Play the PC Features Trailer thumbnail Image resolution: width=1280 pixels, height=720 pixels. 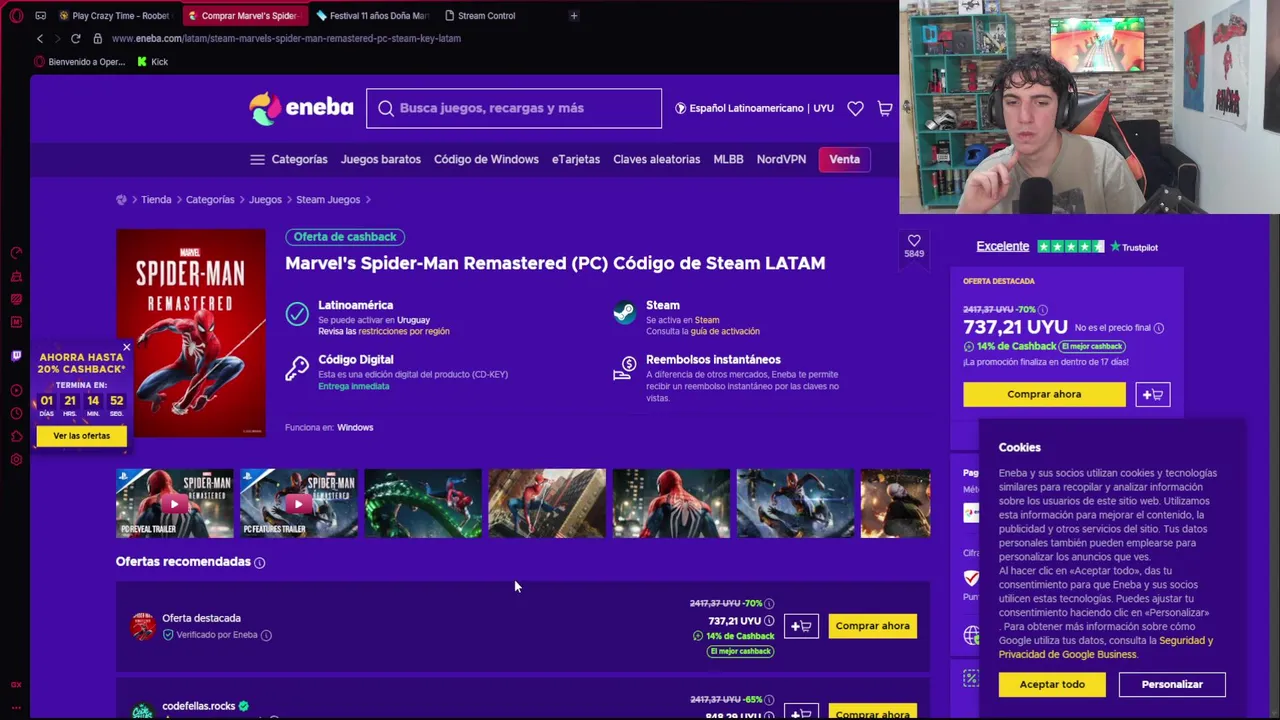(x=298, y=503)
